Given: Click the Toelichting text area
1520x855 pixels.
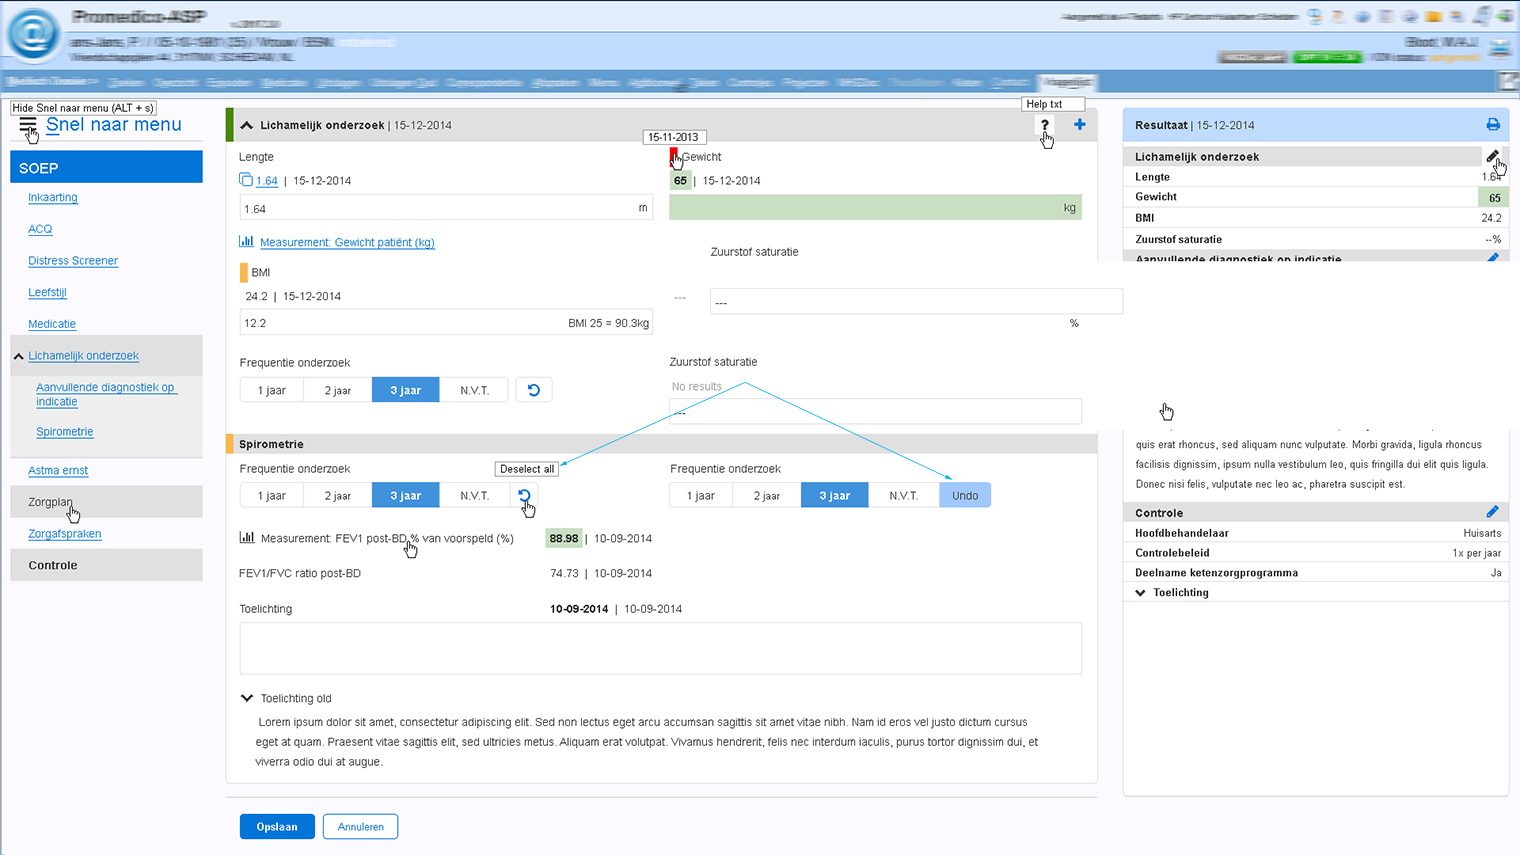Looking at the screenshot, I should 660,648.
